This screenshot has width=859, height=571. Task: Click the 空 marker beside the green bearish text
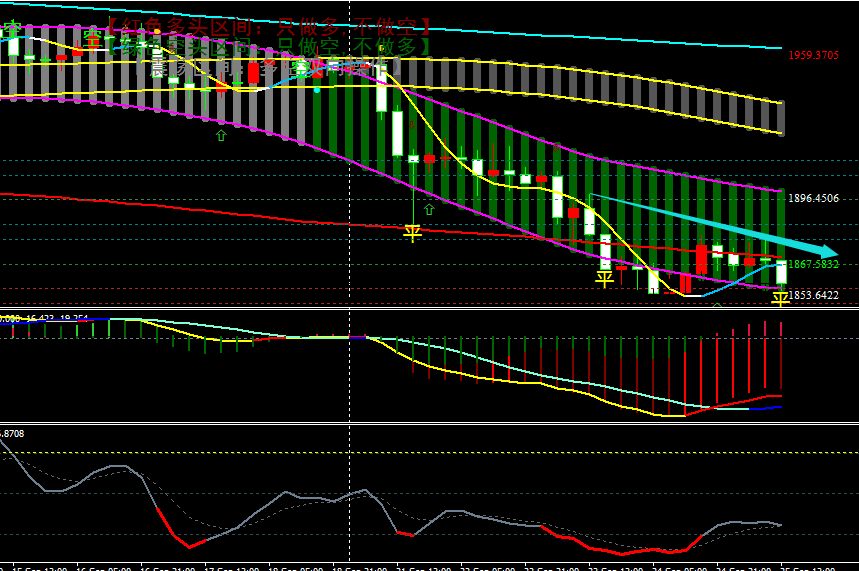pyautogui.click(x=93, y=38)
